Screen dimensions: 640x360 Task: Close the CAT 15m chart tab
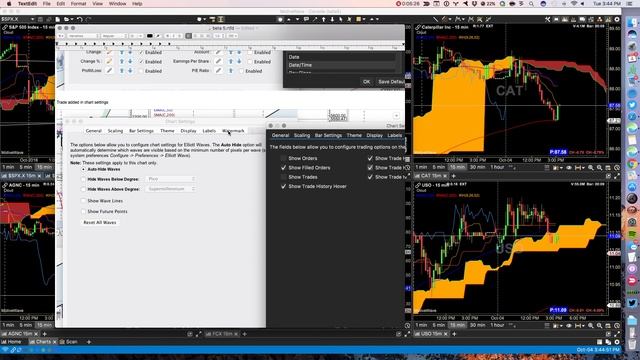click(445, 176)
